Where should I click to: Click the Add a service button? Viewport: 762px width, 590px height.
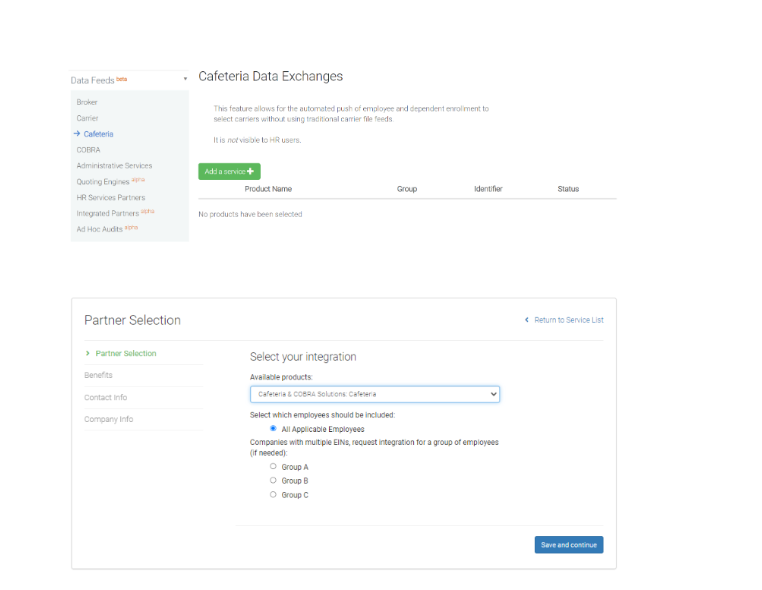click(229, 172)
